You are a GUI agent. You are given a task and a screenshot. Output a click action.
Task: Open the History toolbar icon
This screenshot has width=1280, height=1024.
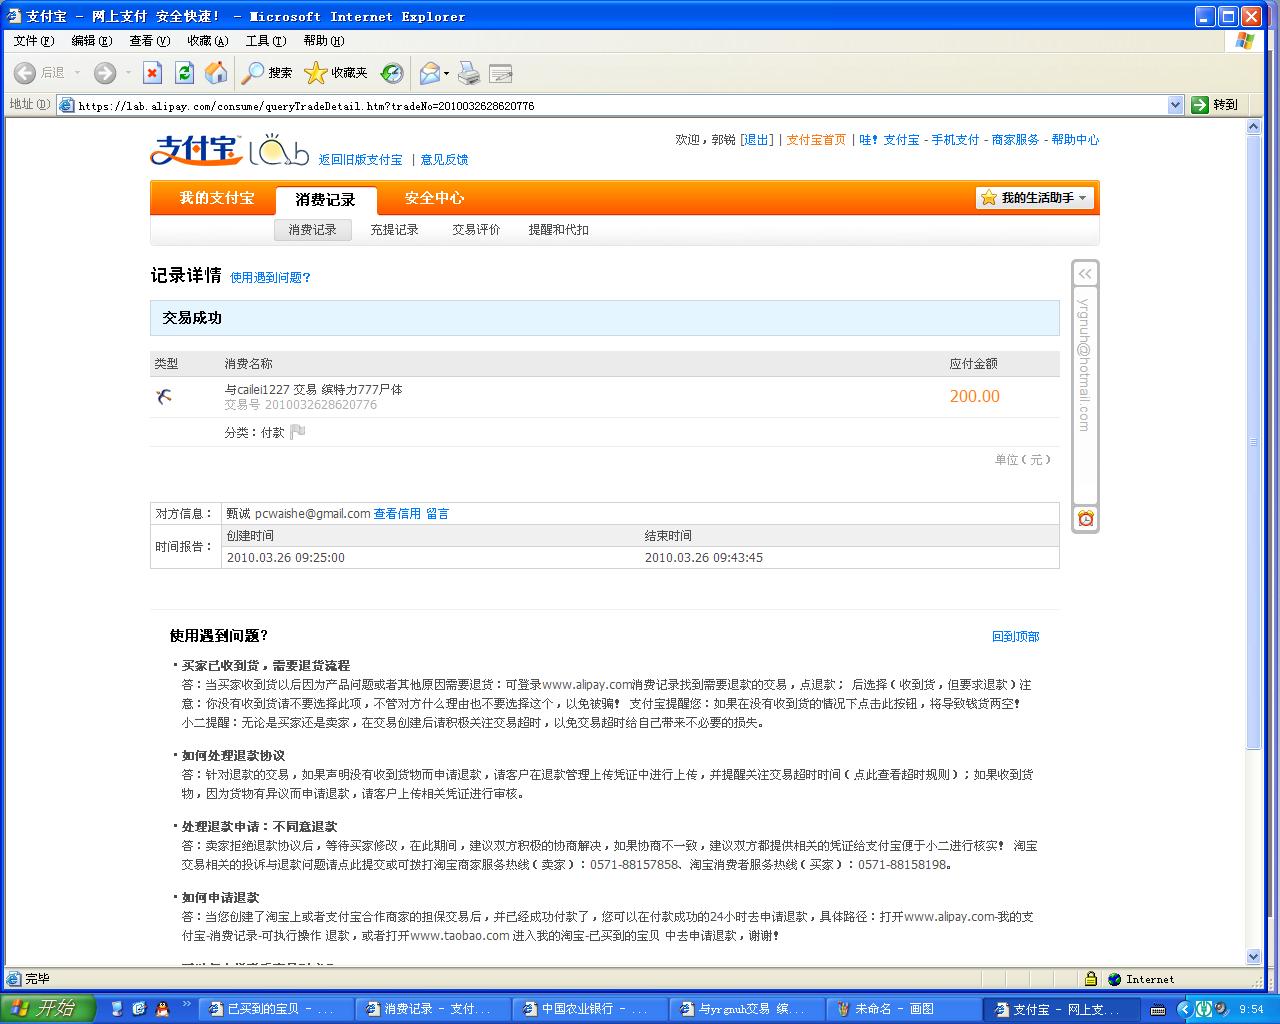click(x=392, y=73)
